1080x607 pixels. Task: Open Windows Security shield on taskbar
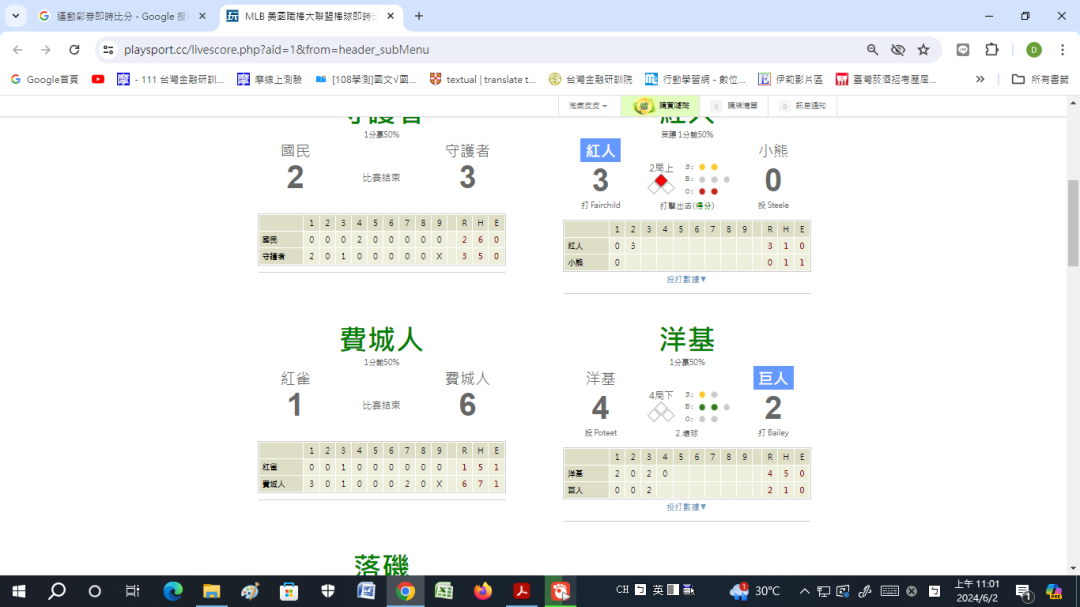[x=328, y=591]
